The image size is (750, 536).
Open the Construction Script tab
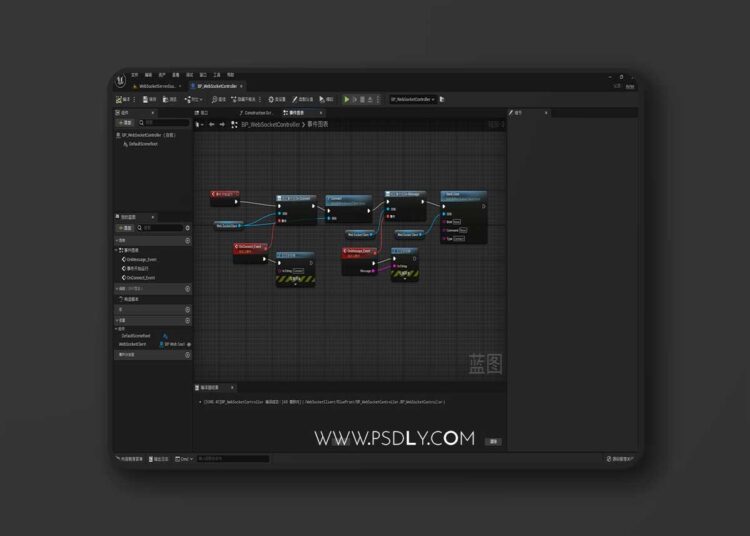257,113
